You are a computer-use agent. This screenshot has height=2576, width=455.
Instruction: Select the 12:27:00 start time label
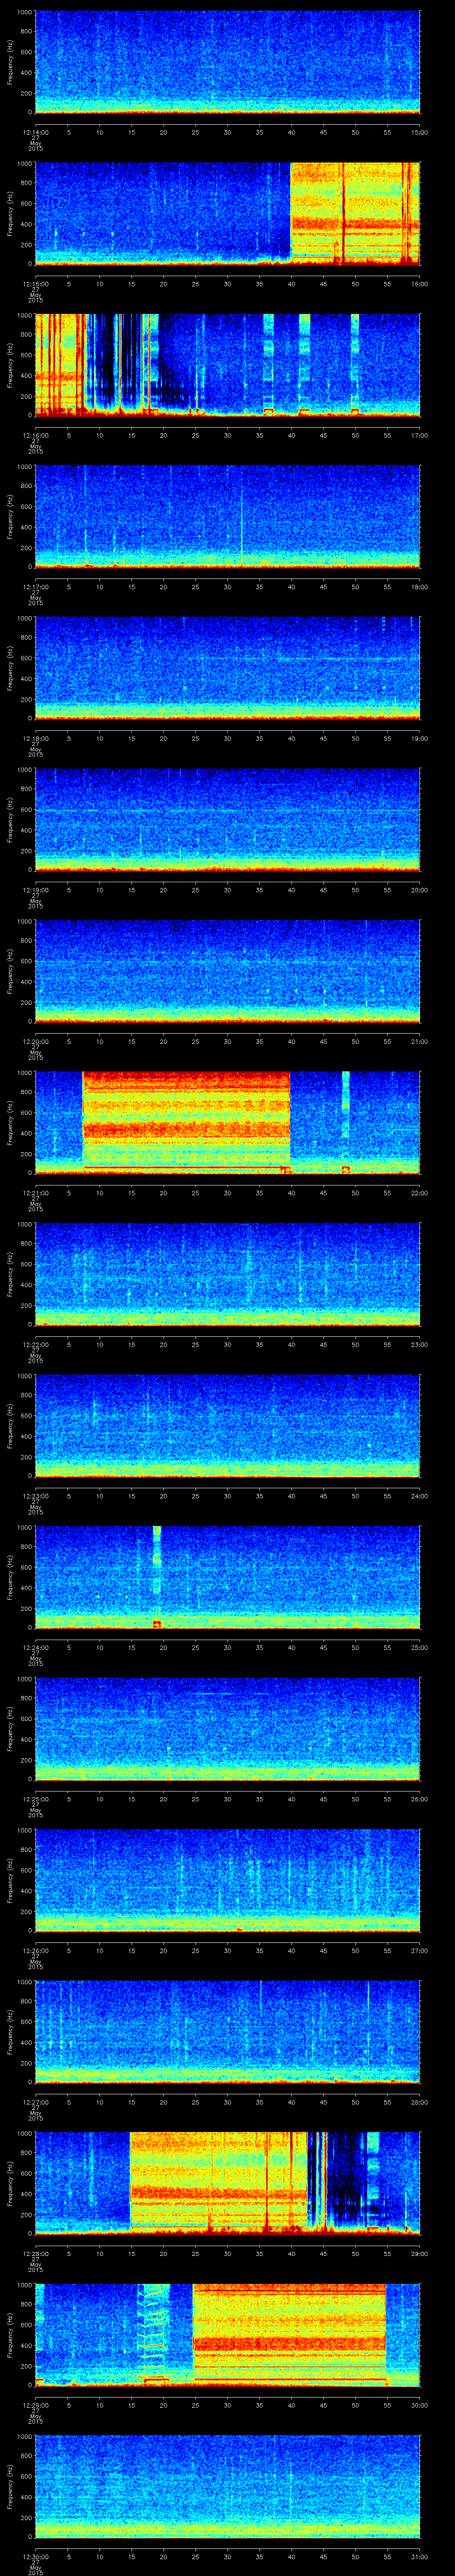tap(35, 2101)
